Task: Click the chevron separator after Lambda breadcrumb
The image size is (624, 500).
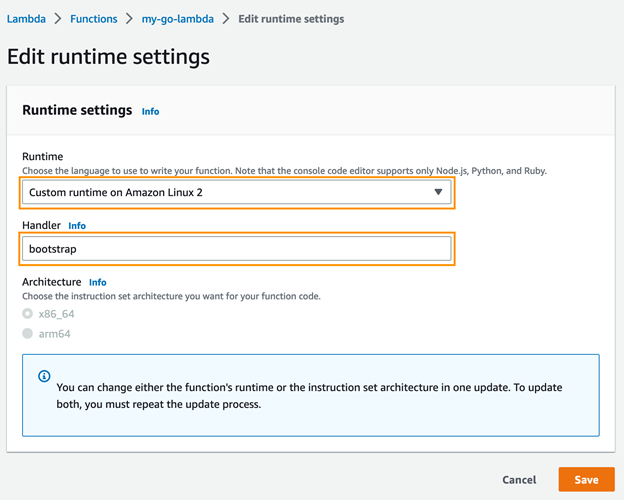Action: point(58,19)
